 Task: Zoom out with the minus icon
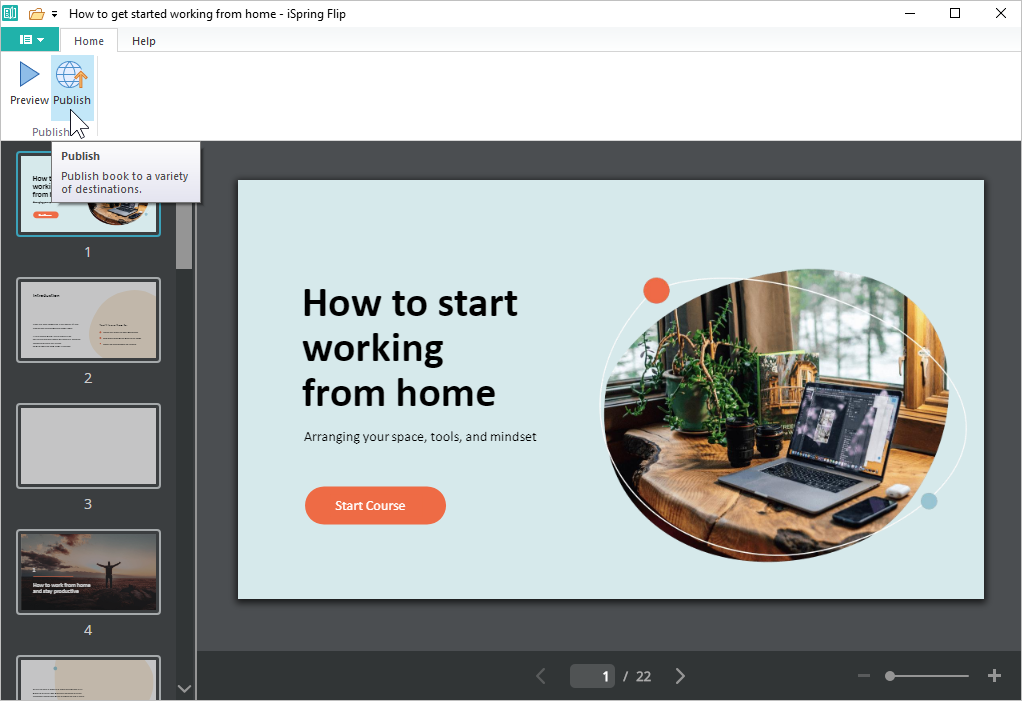click(x=864, y=676)
